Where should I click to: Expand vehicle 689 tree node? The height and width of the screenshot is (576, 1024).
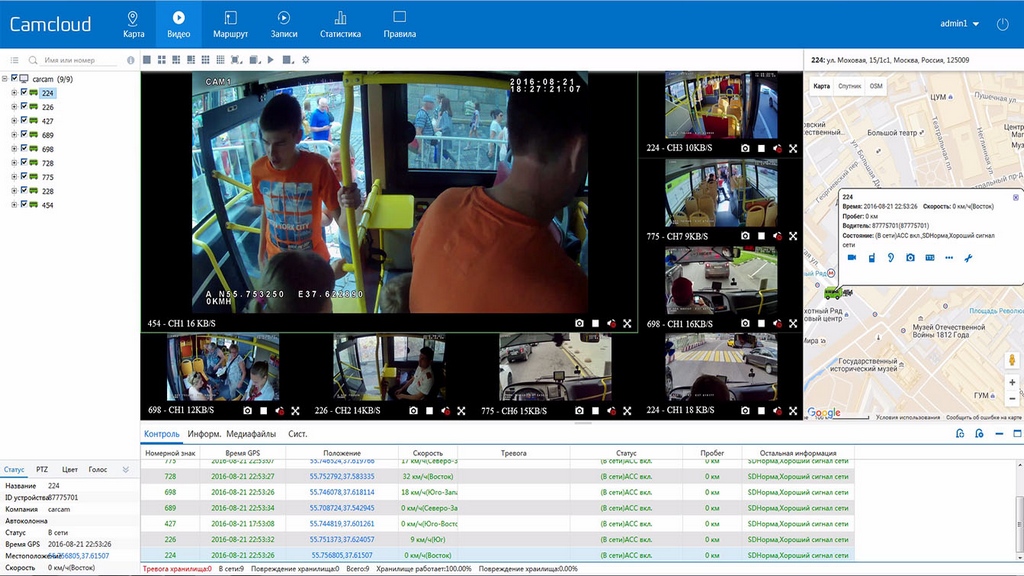tap(14, 135)
